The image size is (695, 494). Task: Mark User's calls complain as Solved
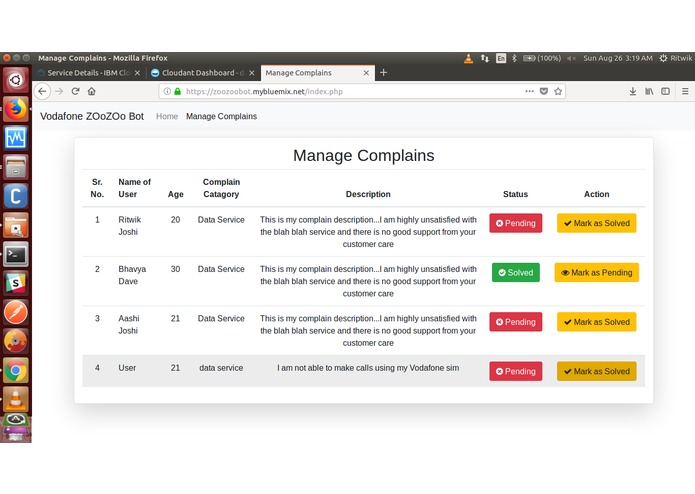click(x=597, y=371)
